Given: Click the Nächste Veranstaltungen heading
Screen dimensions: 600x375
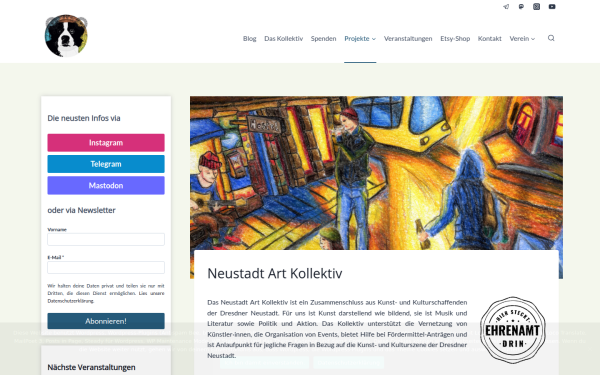Looking at the screenshot, I should [91, 367].
